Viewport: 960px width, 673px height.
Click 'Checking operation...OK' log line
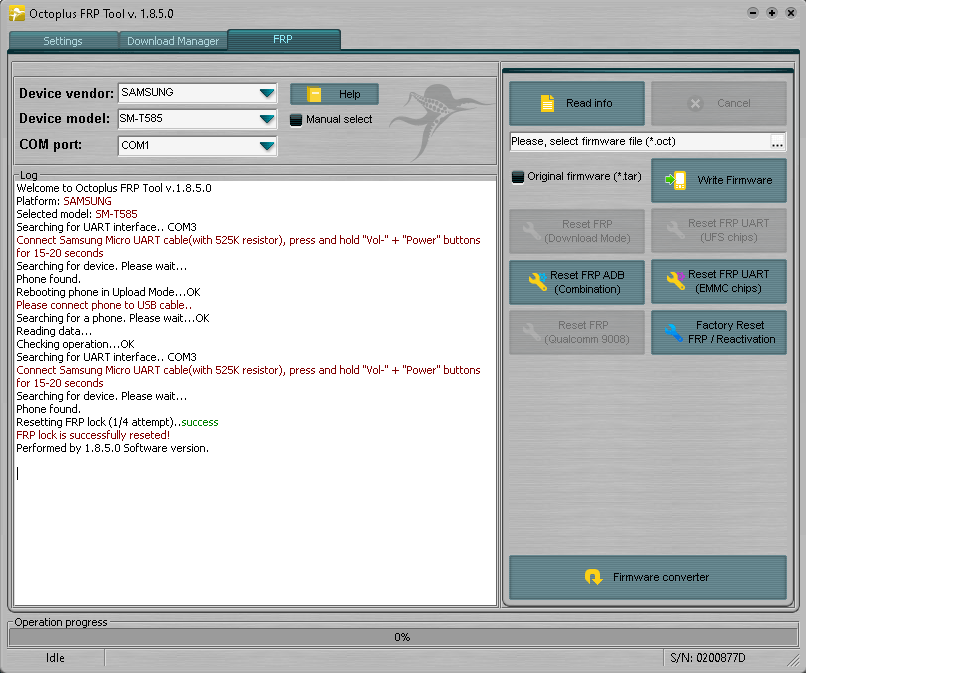coord(75,344)
